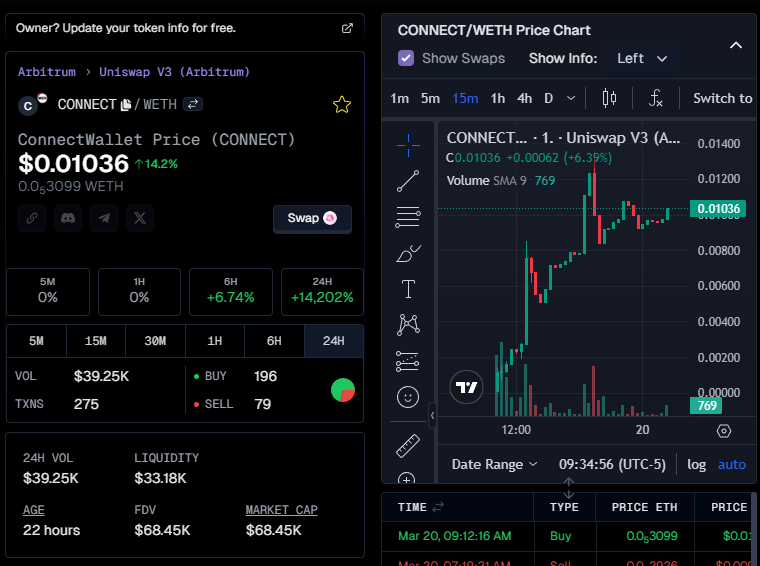
Task: Click the buy/sell ratio pie chart
Action: (x=343, y=390)
